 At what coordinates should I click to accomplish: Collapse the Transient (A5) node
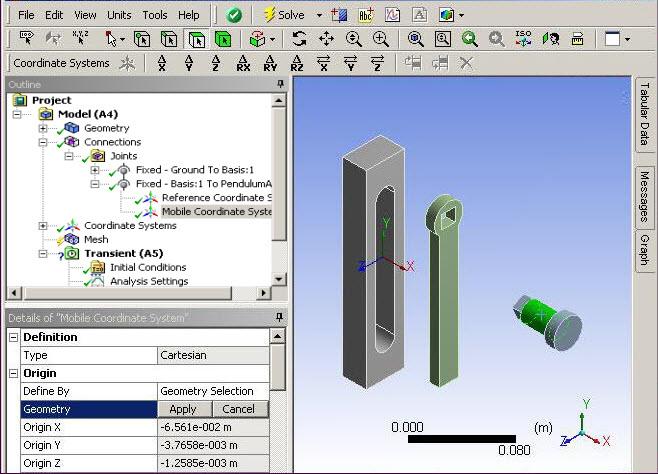click(x=43, y=253)
